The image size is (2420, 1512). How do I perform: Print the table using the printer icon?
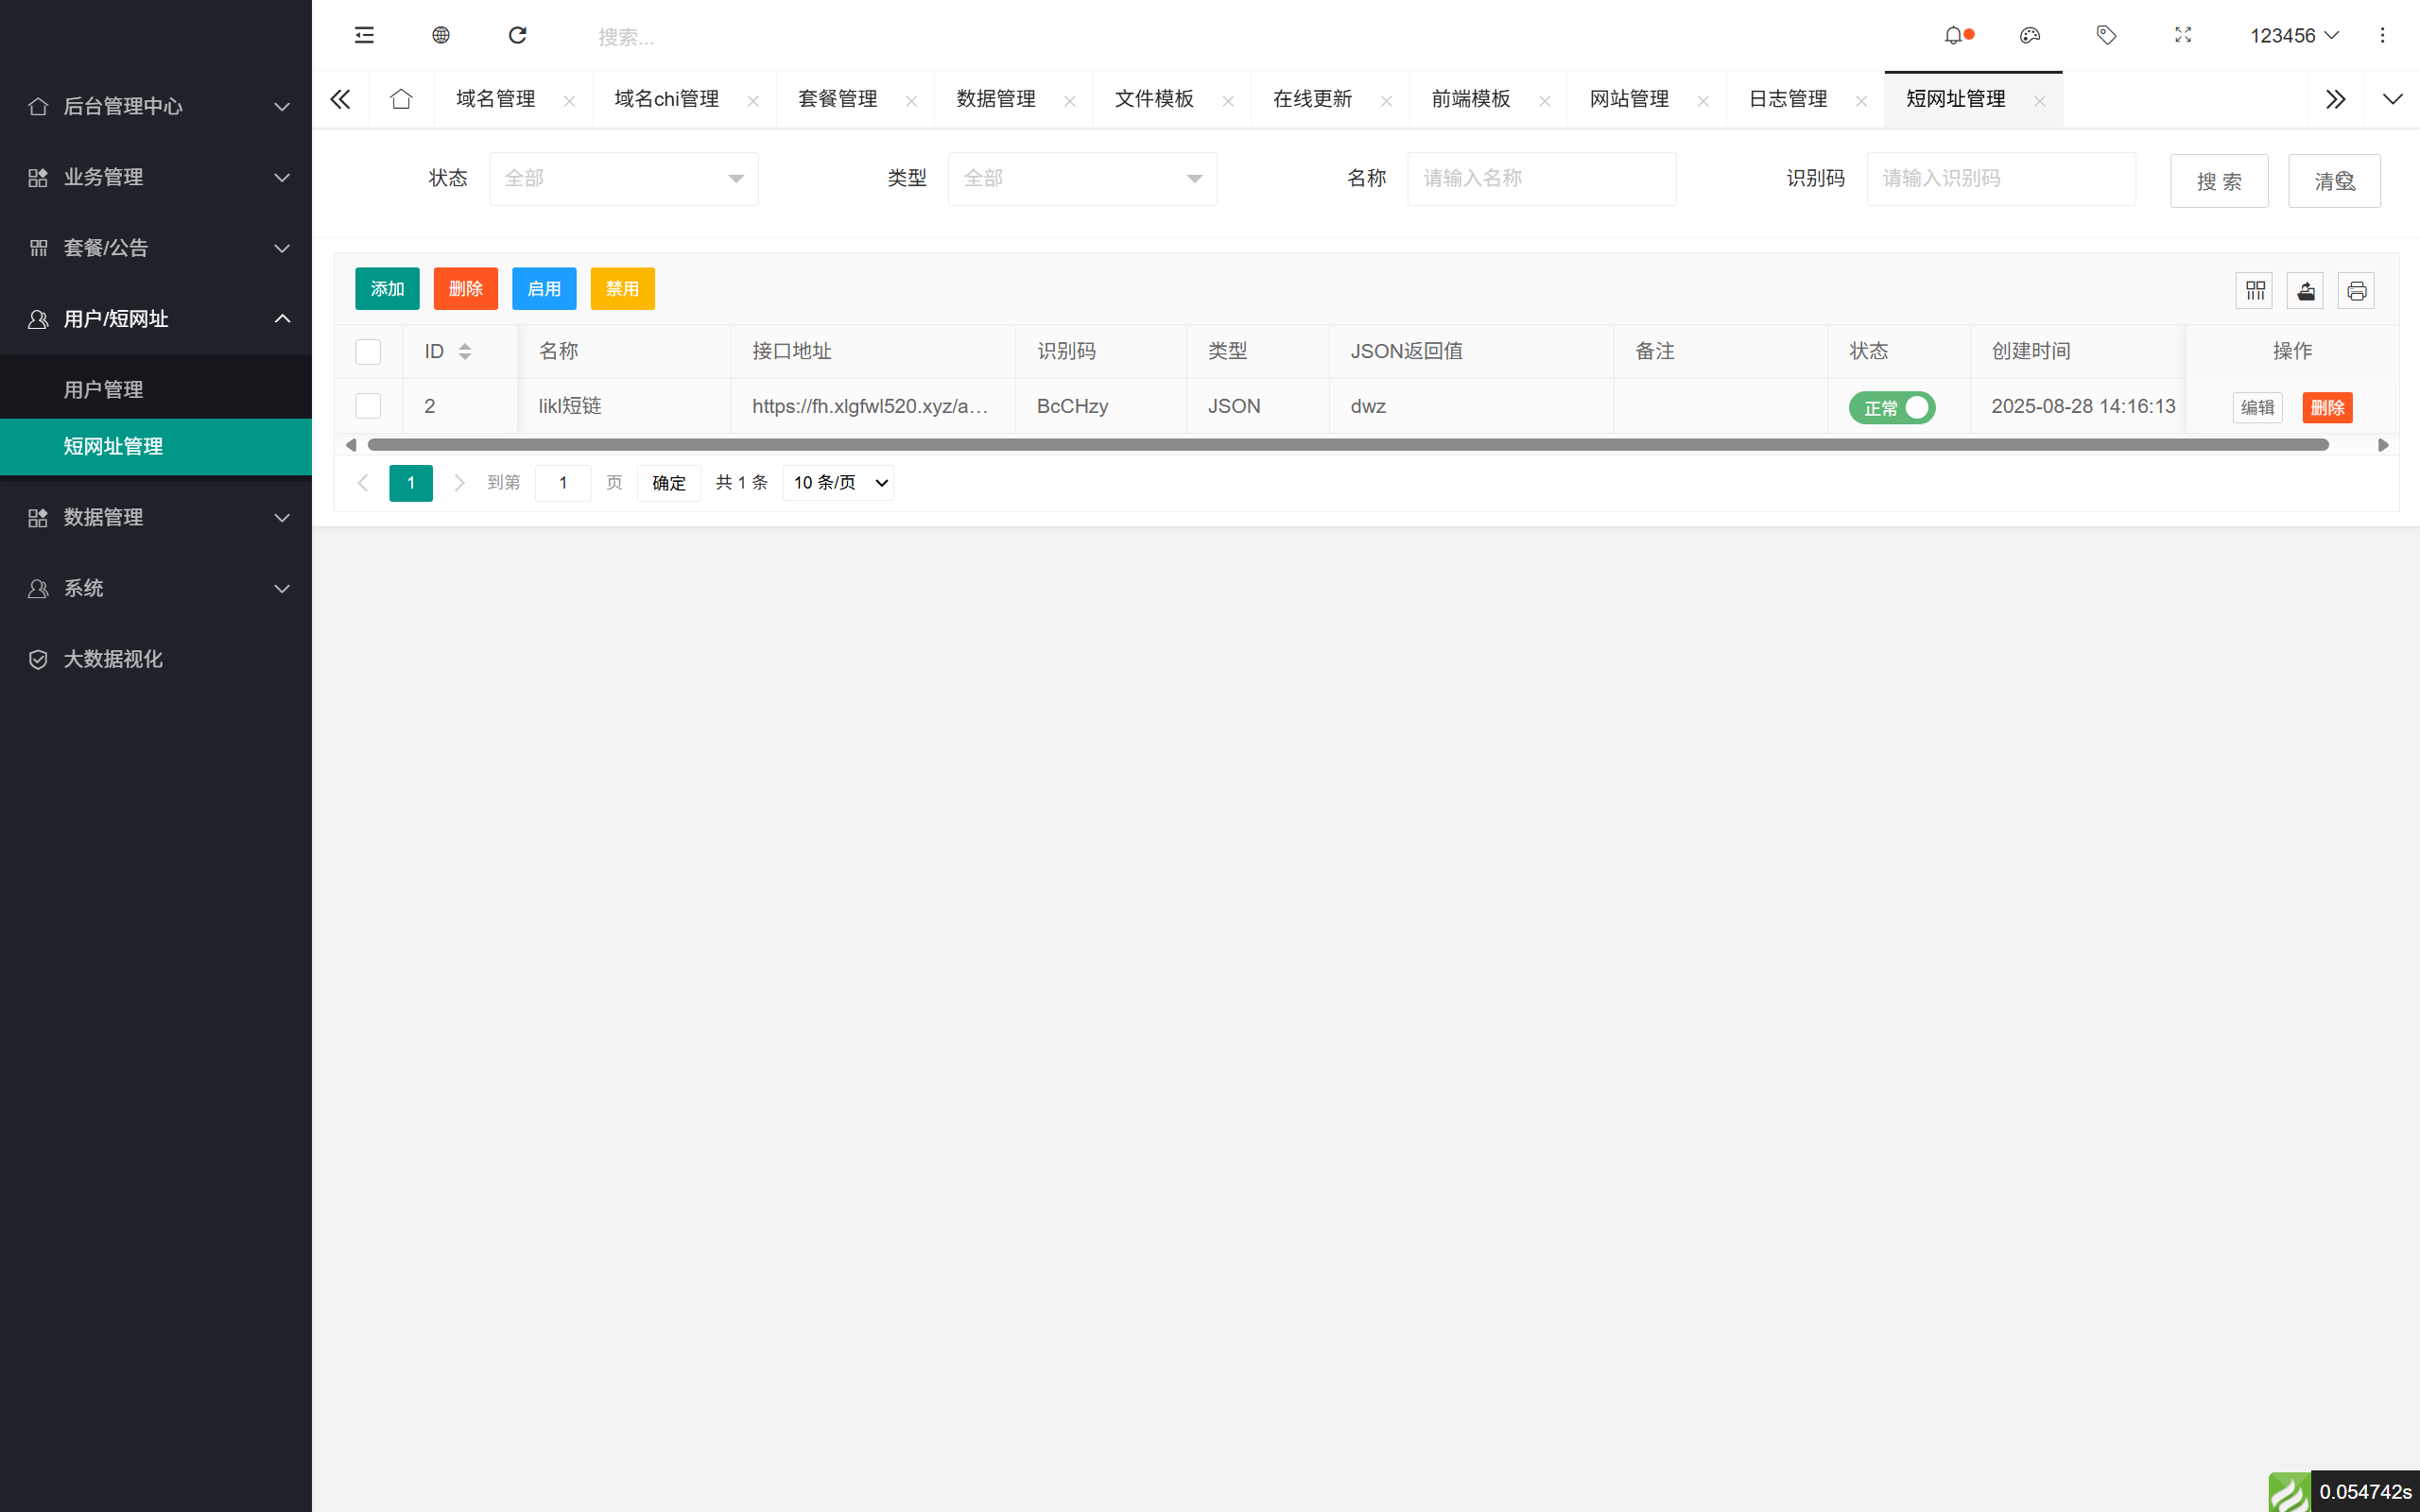click(2356, 290)
